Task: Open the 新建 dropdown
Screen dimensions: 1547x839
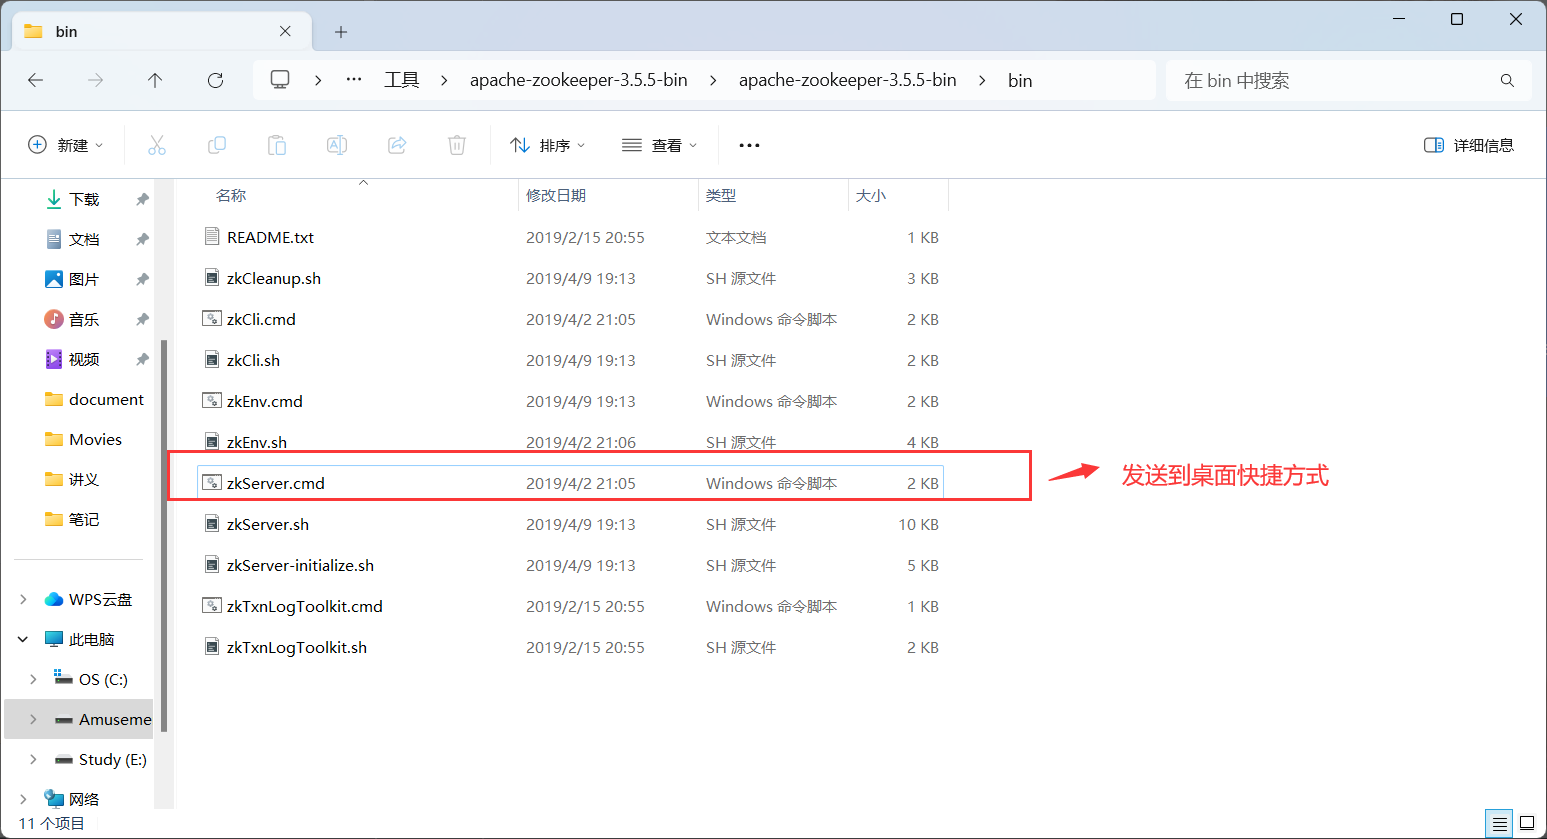Action: pos(66,145)
